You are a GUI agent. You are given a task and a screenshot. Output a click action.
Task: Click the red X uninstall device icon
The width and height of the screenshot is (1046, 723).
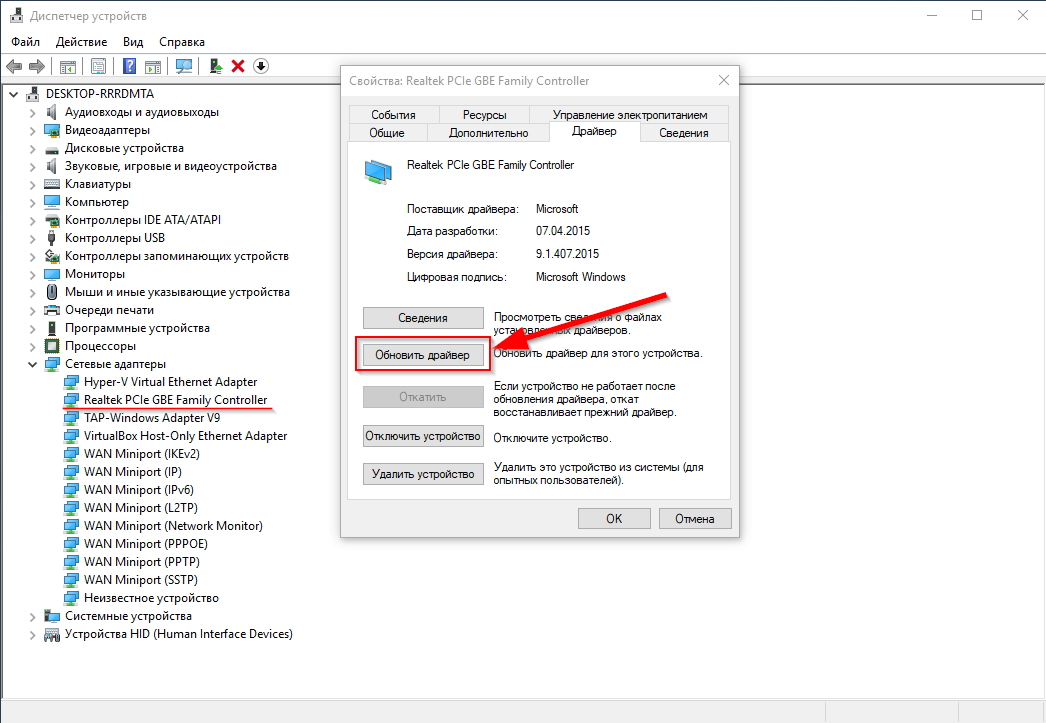click(238, 66)
